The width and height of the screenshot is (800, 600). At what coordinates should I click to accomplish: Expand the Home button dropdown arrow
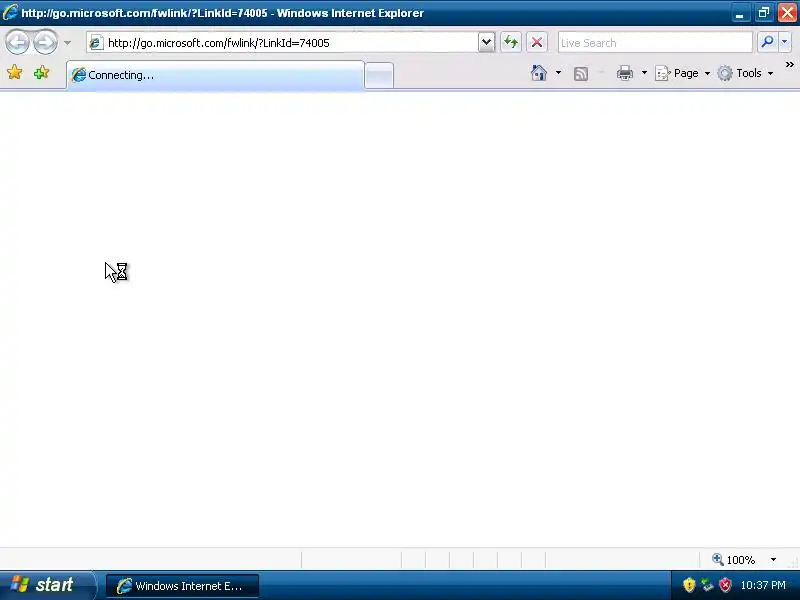558,73
